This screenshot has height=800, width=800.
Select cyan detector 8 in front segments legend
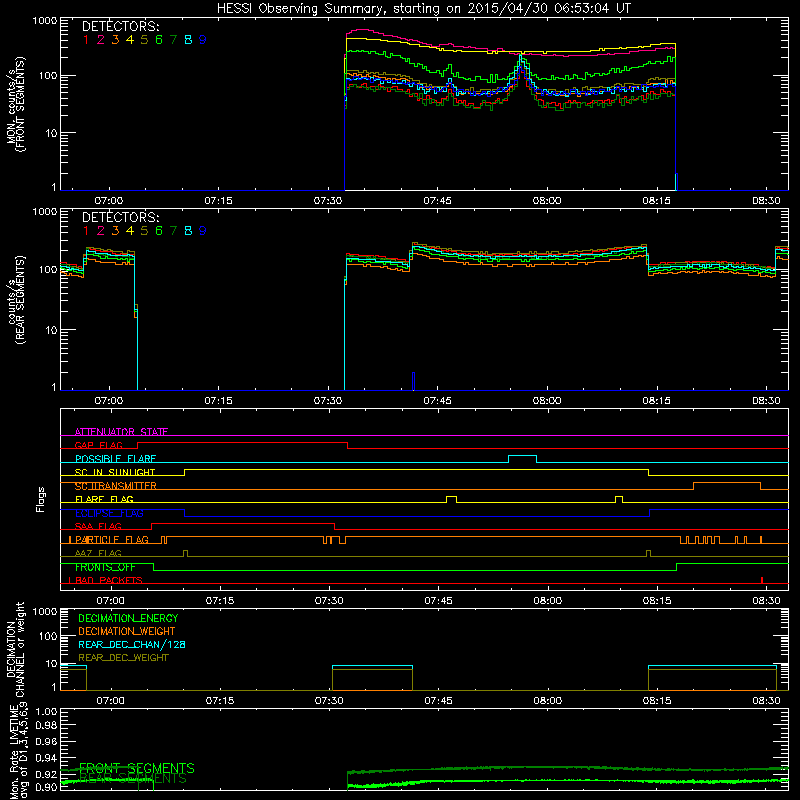point(188,39)
